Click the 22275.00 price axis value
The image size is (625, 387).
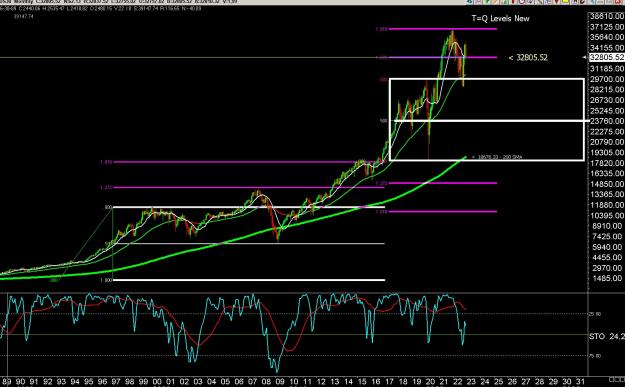point(607,132)
